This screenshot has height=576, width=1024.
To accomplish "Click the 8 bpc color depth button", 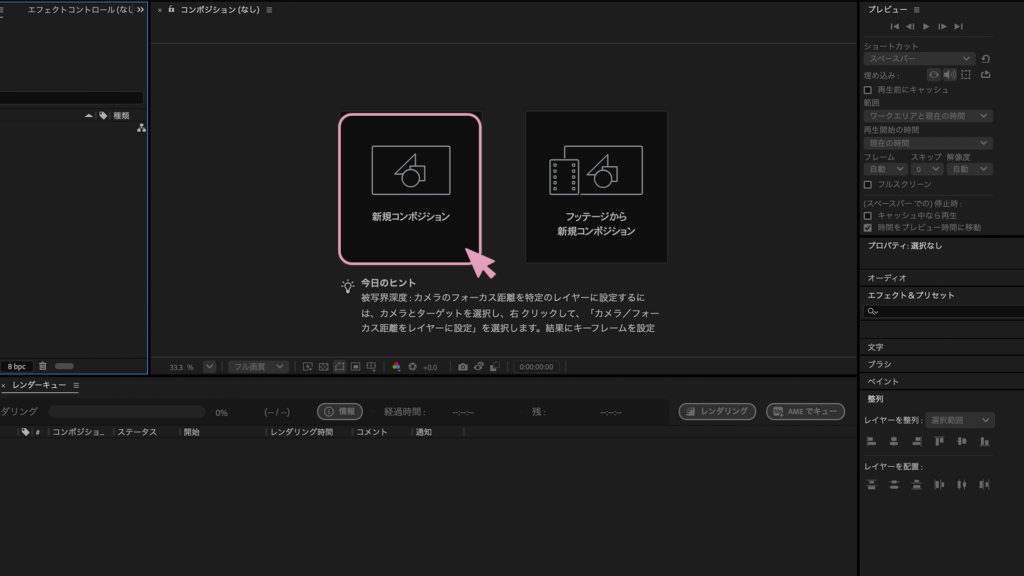I will [16, 367].
